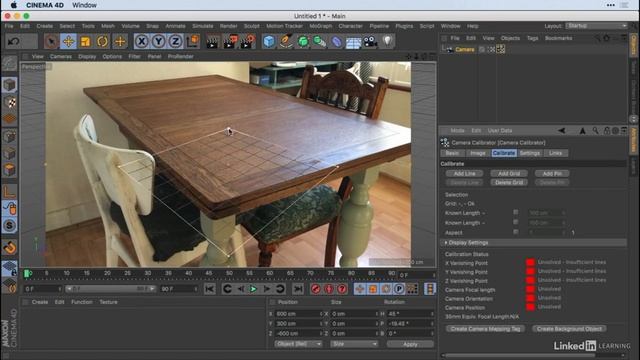Activate the Rotate tool
This screenshot has height=360, width=640.
[102, 41]
